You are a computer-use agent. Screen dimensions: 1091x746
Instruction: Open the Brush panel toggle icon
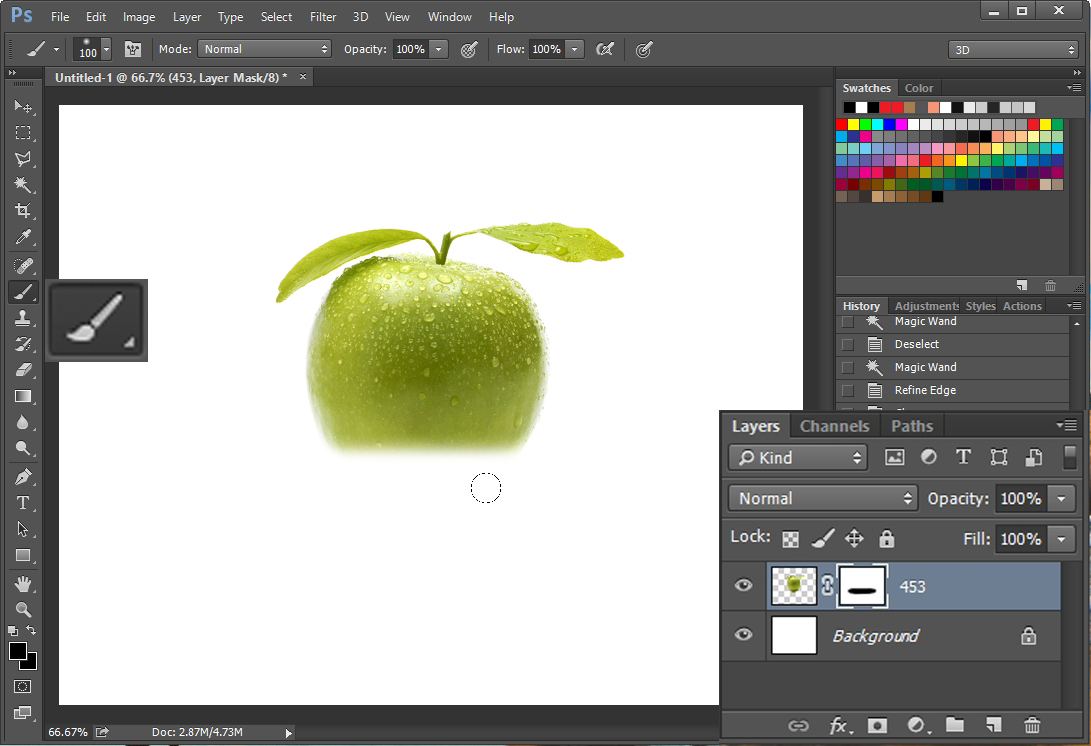click(132, 49)
